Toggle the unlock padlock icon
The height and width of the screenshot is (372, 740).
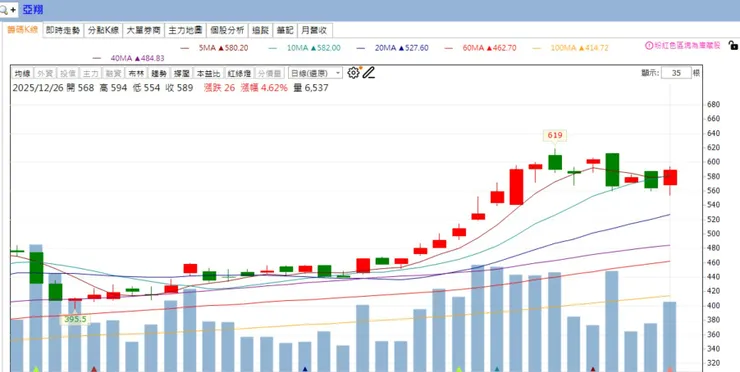(x=733, y=45)
